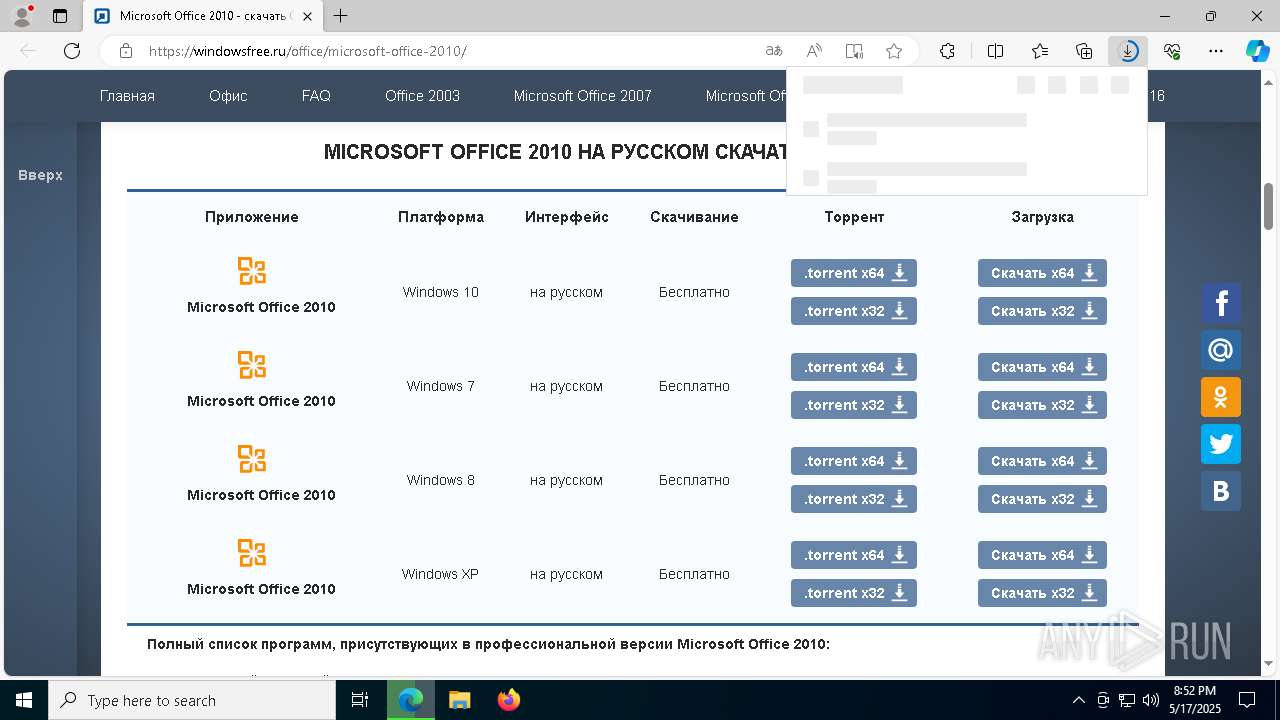Image resolution: width=1280 pixels, height=720 pixels.
Task: Open Windows Start menu
Action: tap(23, 700)
